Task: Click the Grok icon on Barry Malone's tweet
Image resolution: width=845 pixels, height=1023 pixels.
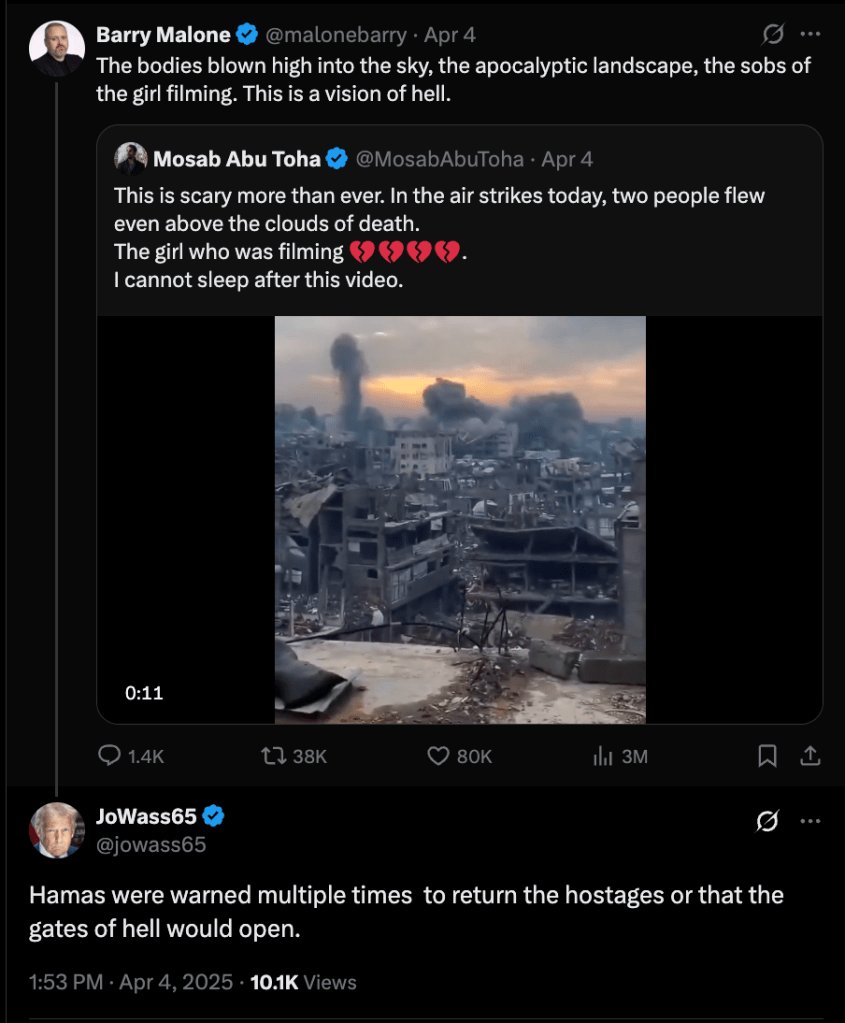Action: click(x=773, y=35)
